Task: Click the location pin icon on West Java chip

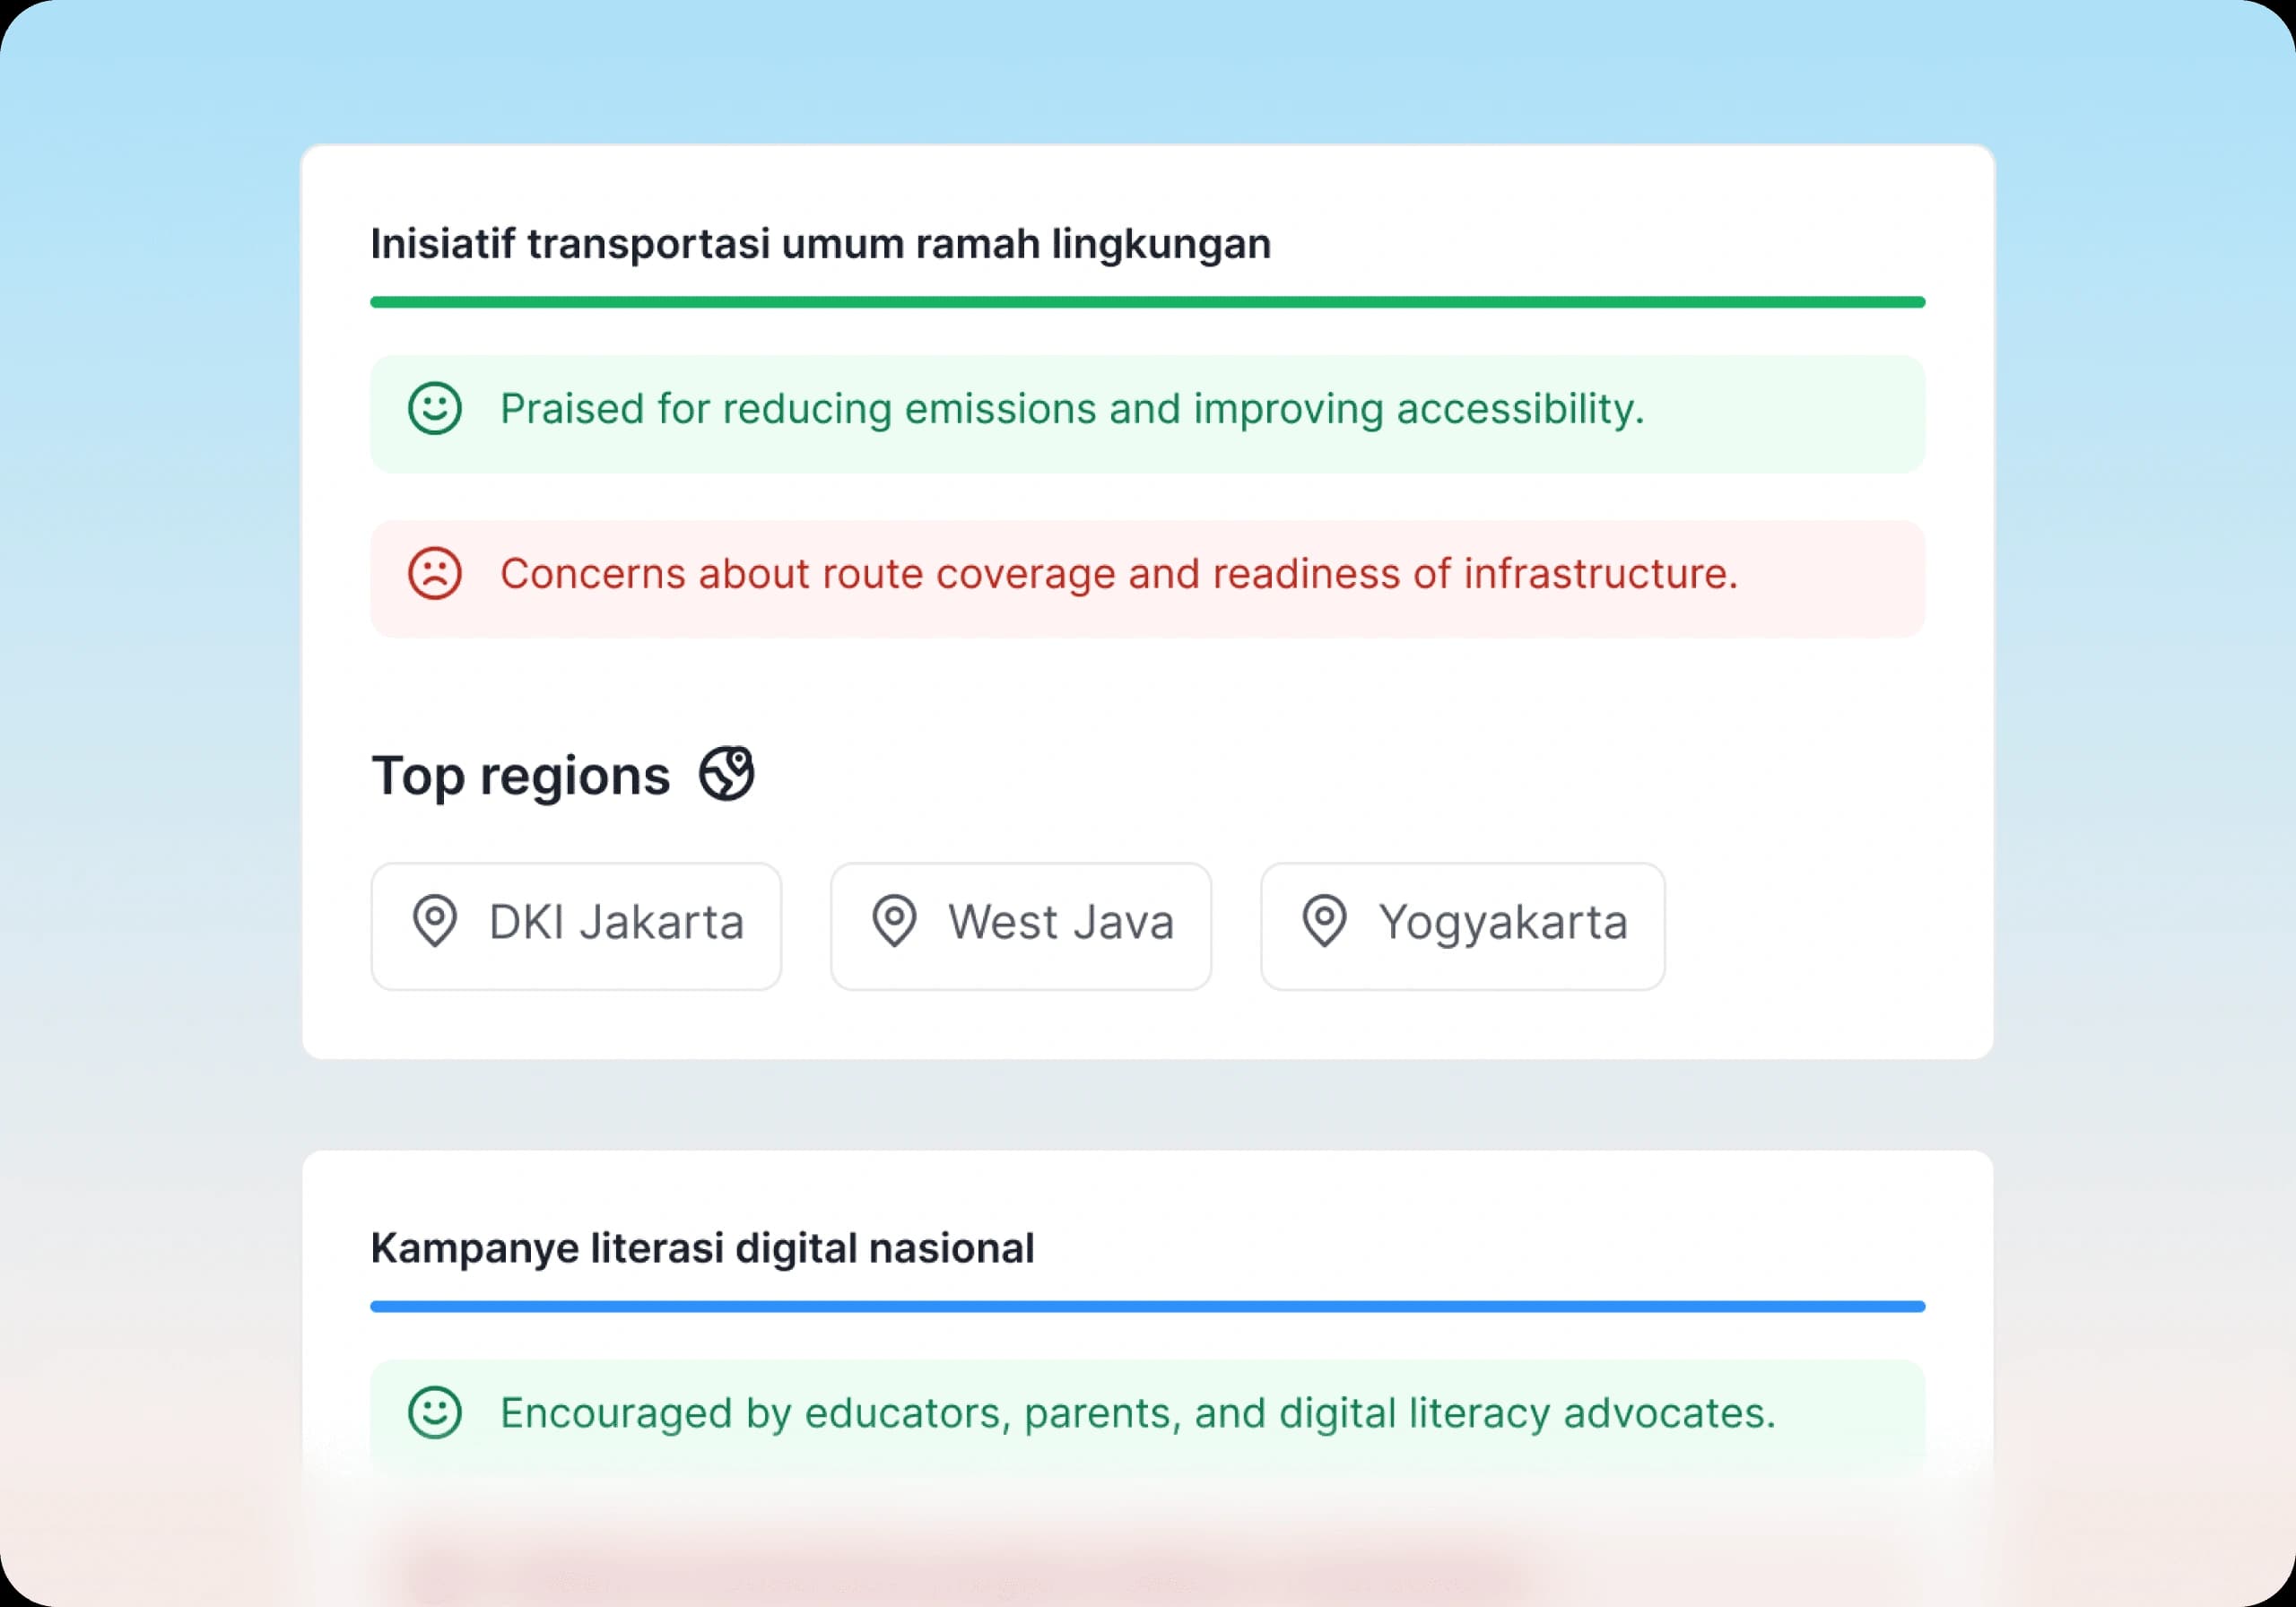Action: [x=894, y=923]
